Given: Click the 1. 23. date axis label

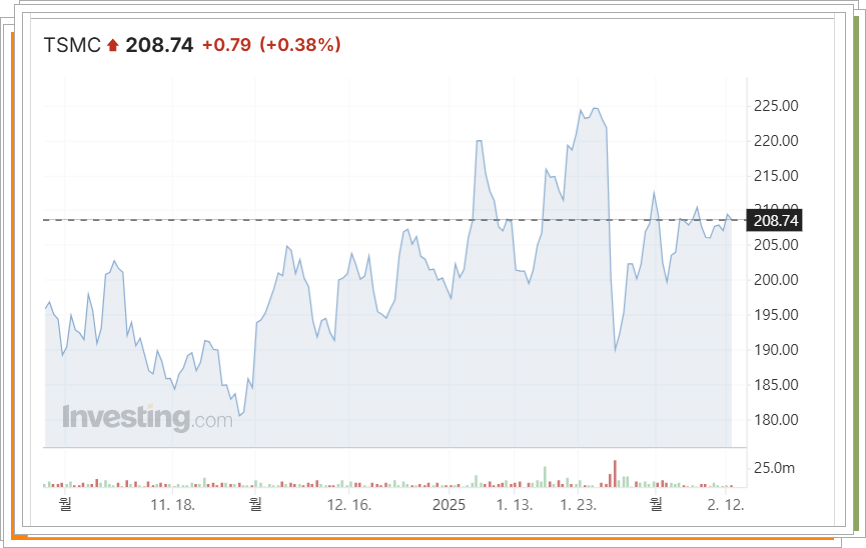Looking at the screenshot, I should [x=578, y=505].
